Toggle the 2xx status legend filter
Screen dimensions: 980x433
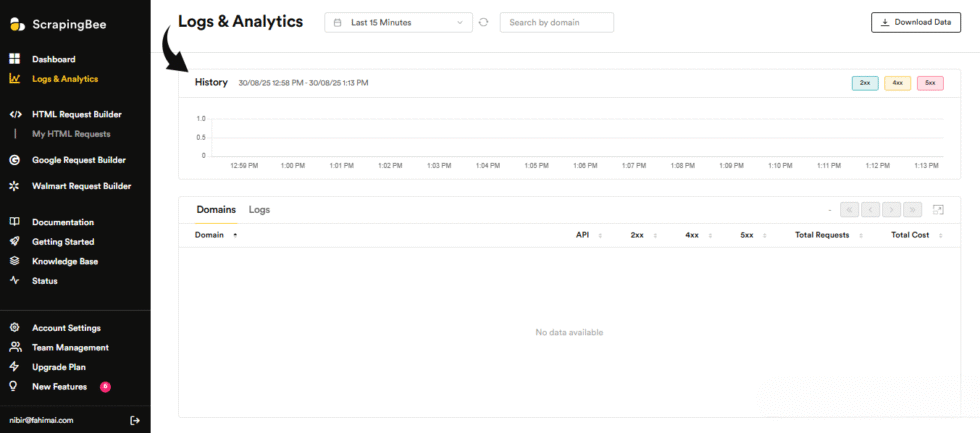point(865,83)
